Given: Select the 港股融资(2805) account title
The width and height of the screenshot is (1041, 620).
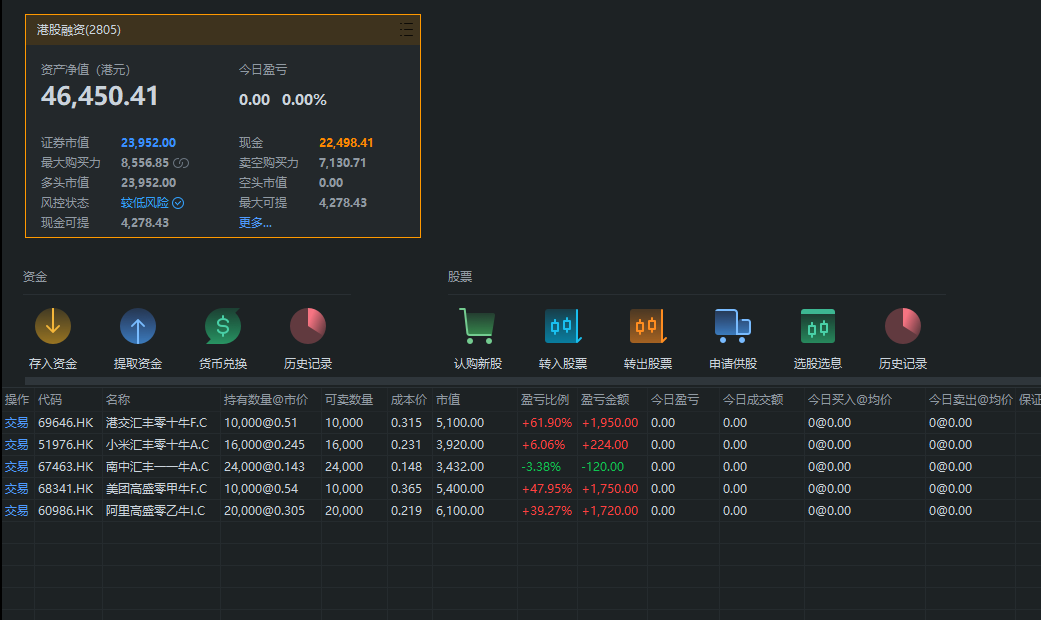Looking at the screenshot, I should (x=79, y=30).
